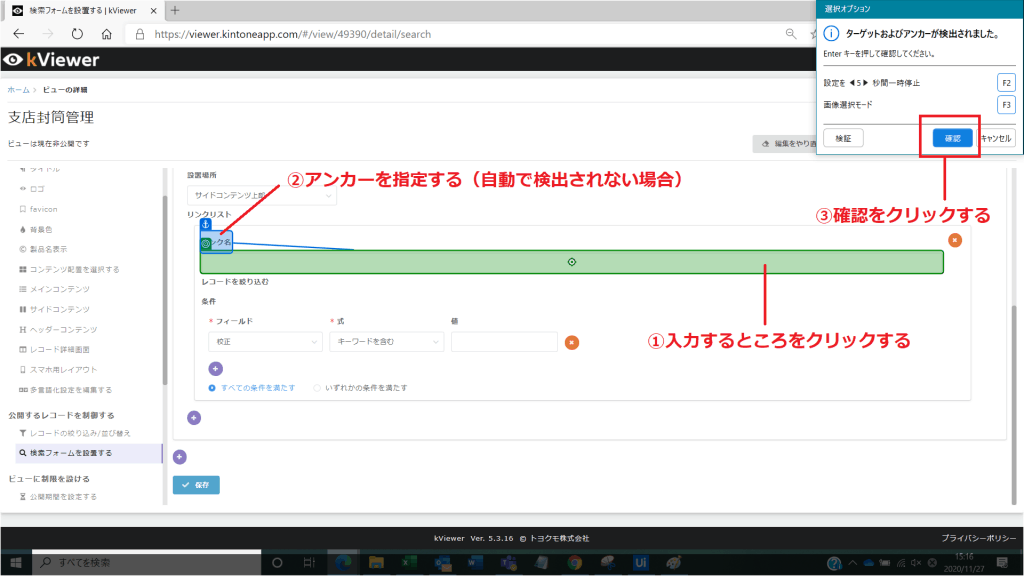Click the blue 確認 button
The width and height of the screenshot is (1024, 576).
pyautogui.click(x=951, y=138)
